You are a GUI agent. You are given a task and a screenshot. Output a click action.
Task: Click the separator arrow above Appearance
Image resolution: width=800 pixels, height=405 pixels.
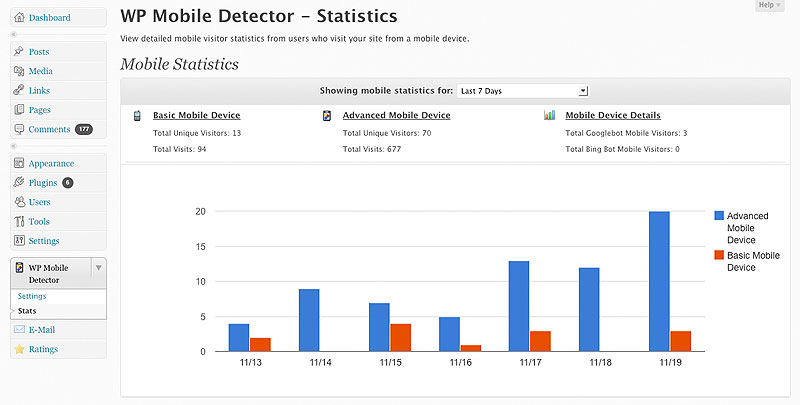click(x=14, y=146)
